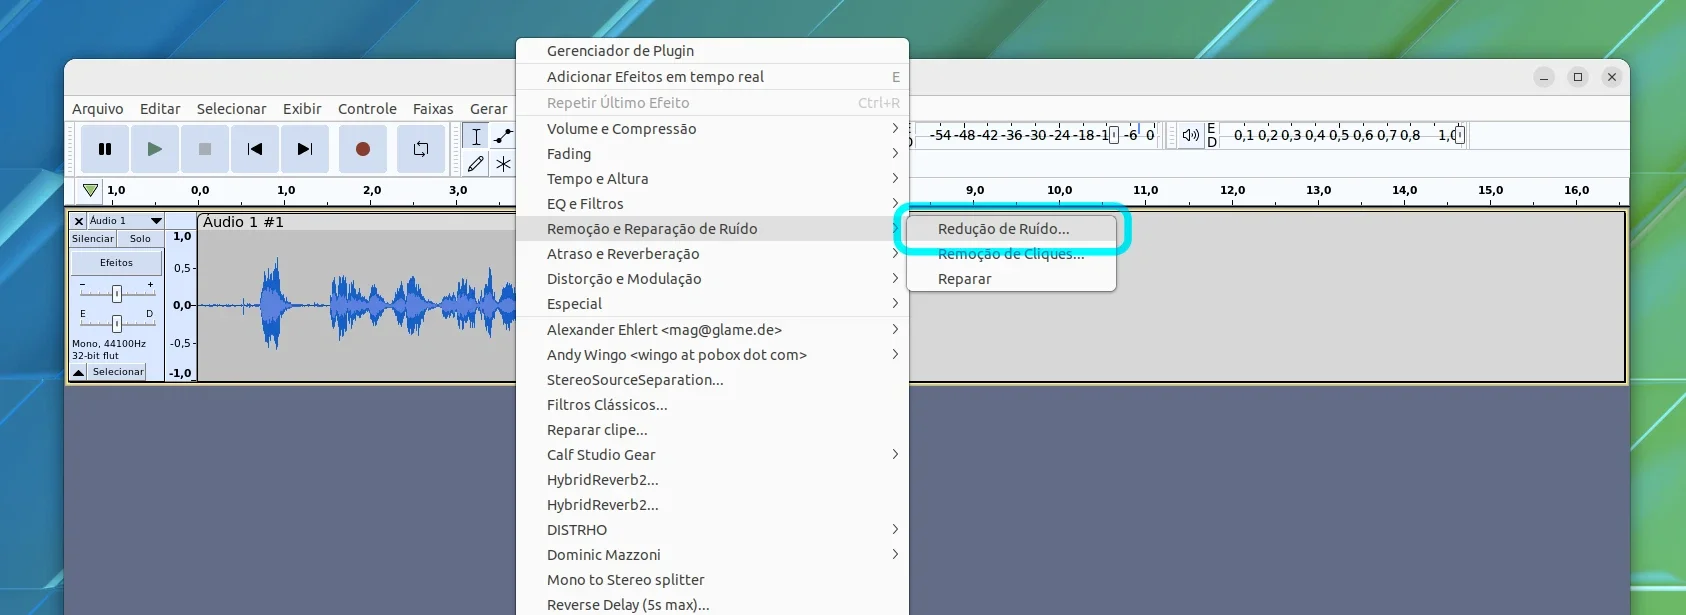1686x615 pixels.
Task: Choose Mono to Stereo splitter
Action: 712,580
